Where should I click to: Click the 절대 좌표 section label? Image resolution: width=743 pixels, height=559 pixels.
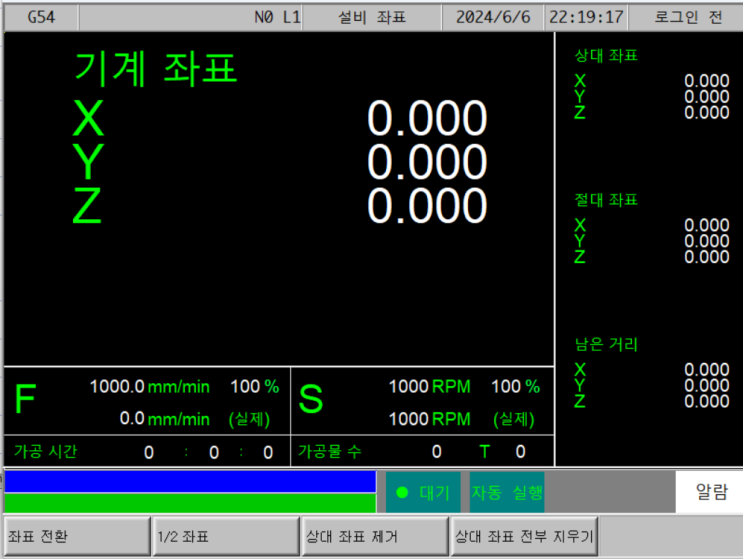pos(606,200)
